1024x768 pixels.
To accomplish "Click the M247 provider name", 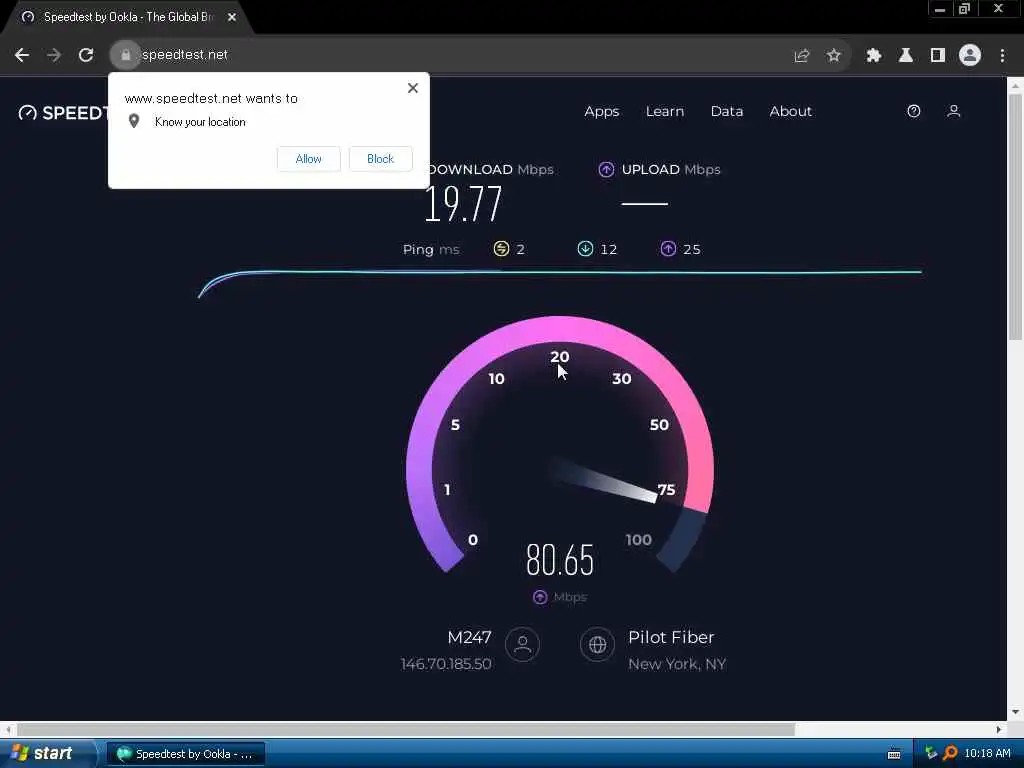I will [469, 637].
